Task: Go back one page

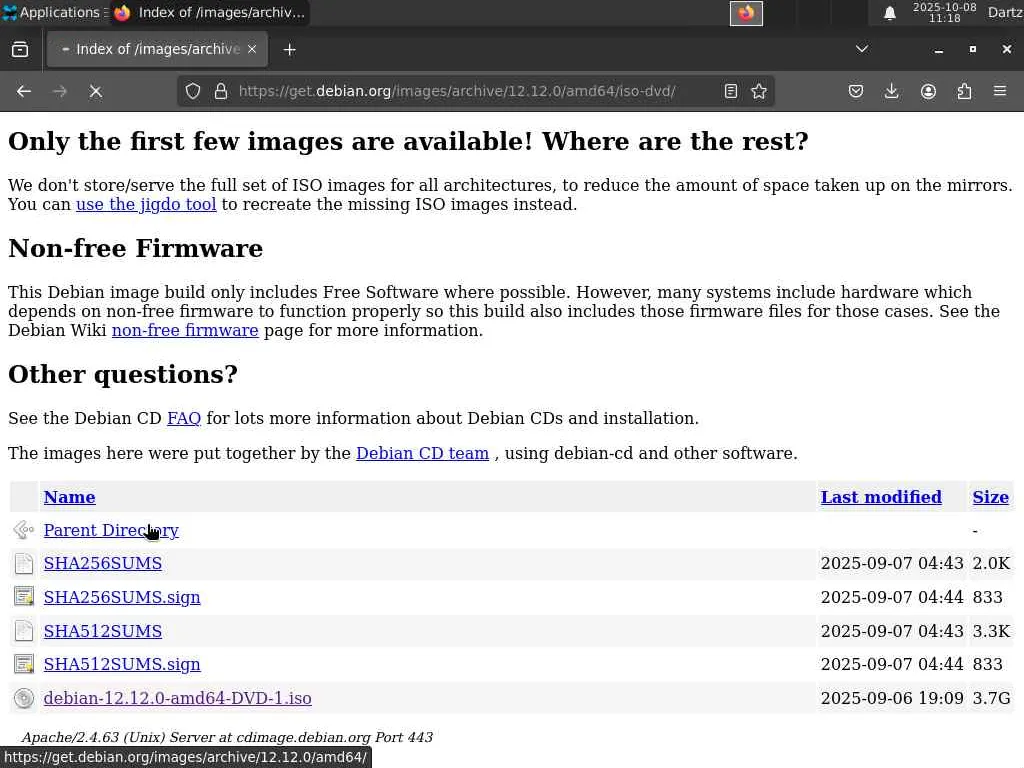Action: tap(24, 91)
